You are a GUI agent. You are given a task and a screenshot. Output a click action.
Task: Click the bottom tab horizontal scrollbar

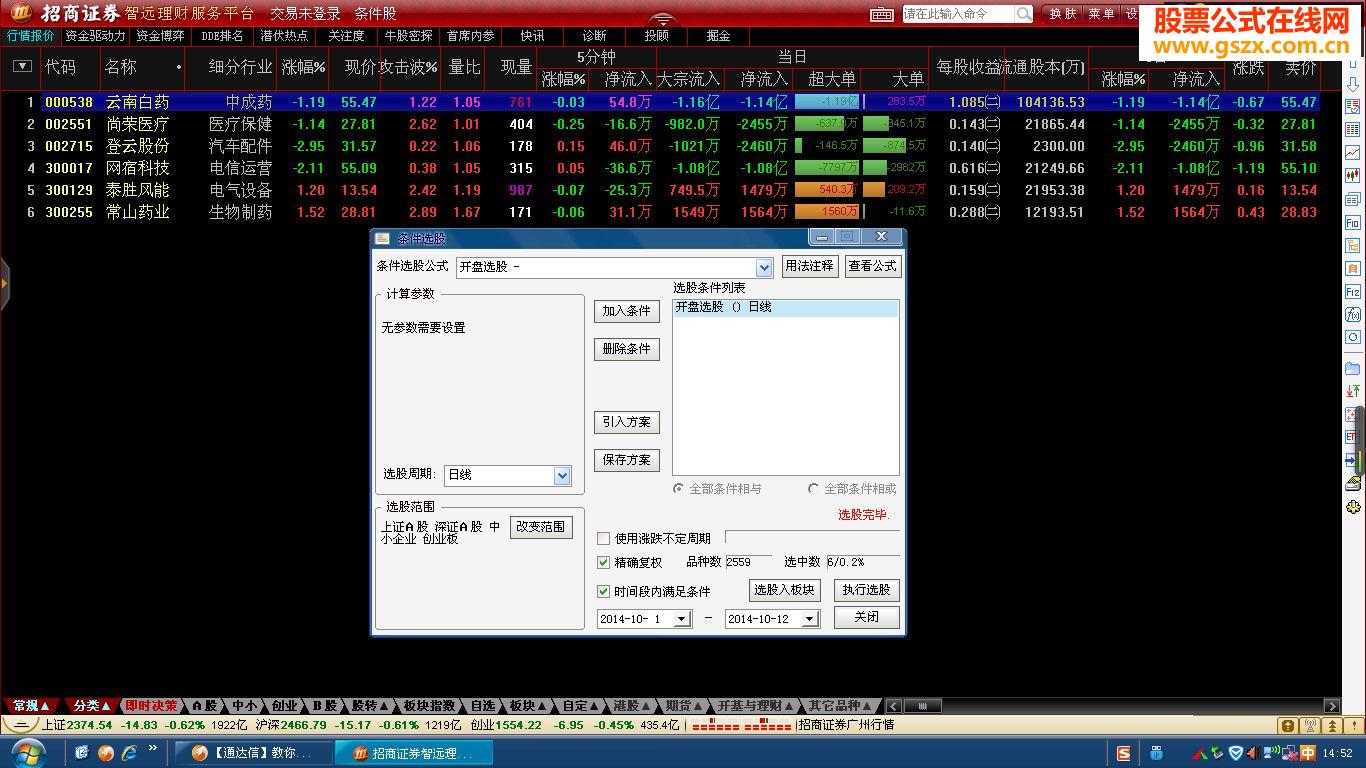pyautogui.click(x=1113, y=706)
